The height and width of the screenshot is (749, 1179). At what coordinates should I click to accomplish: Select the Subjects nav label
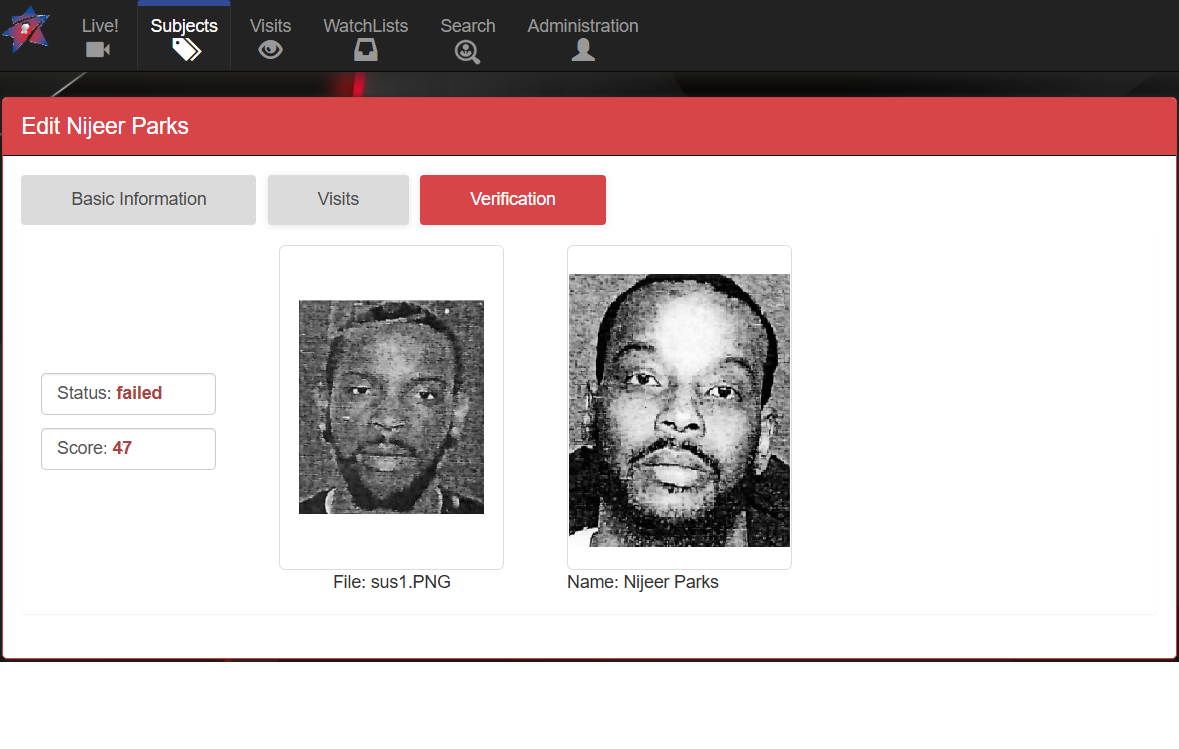point(184,26)
